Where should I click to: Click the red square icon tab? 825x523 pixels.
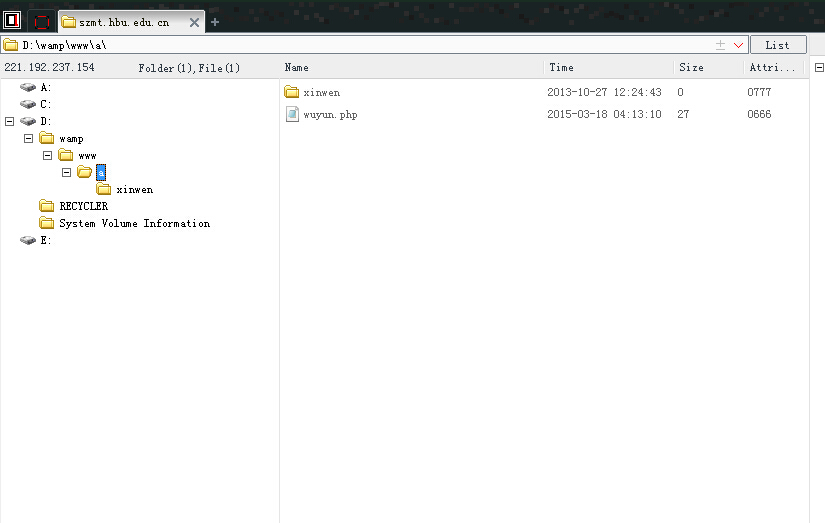click(42, 22)
